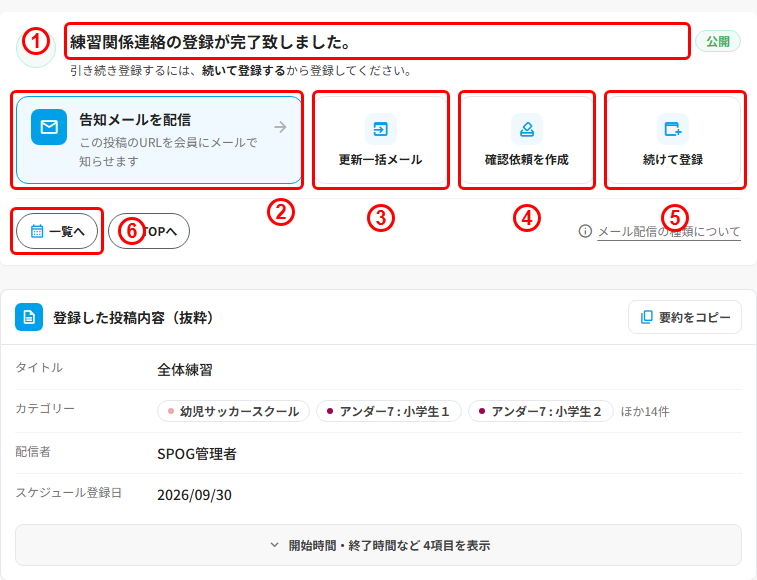Choose 続けて登録 to register another
757x580 pixels.
673,140
